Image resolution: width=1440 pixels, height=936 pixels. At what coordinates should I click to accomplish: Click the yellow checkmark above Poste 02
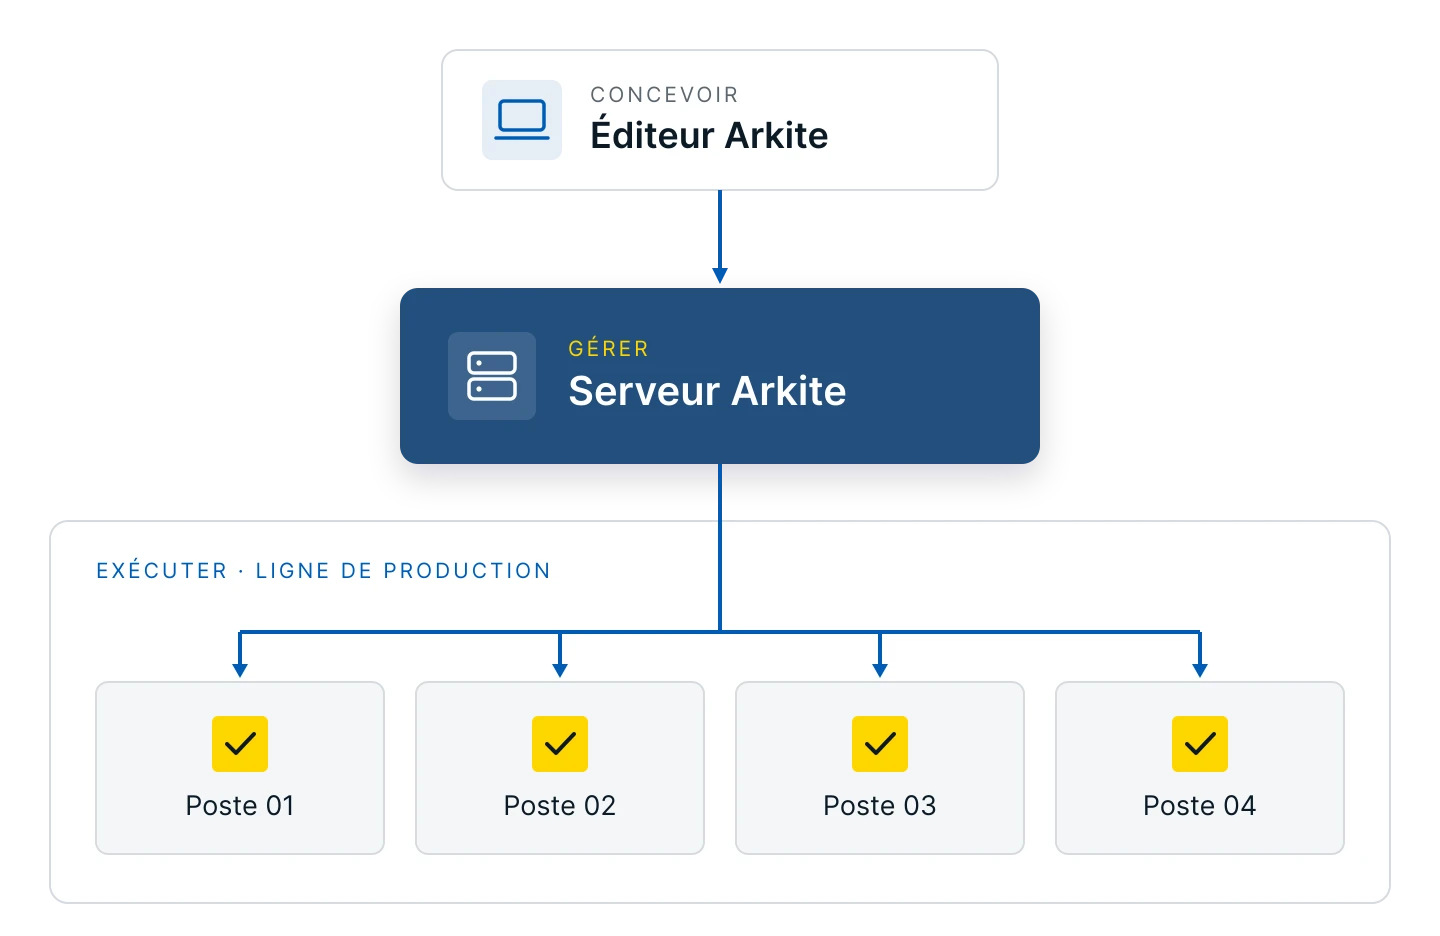click(560, 744)
